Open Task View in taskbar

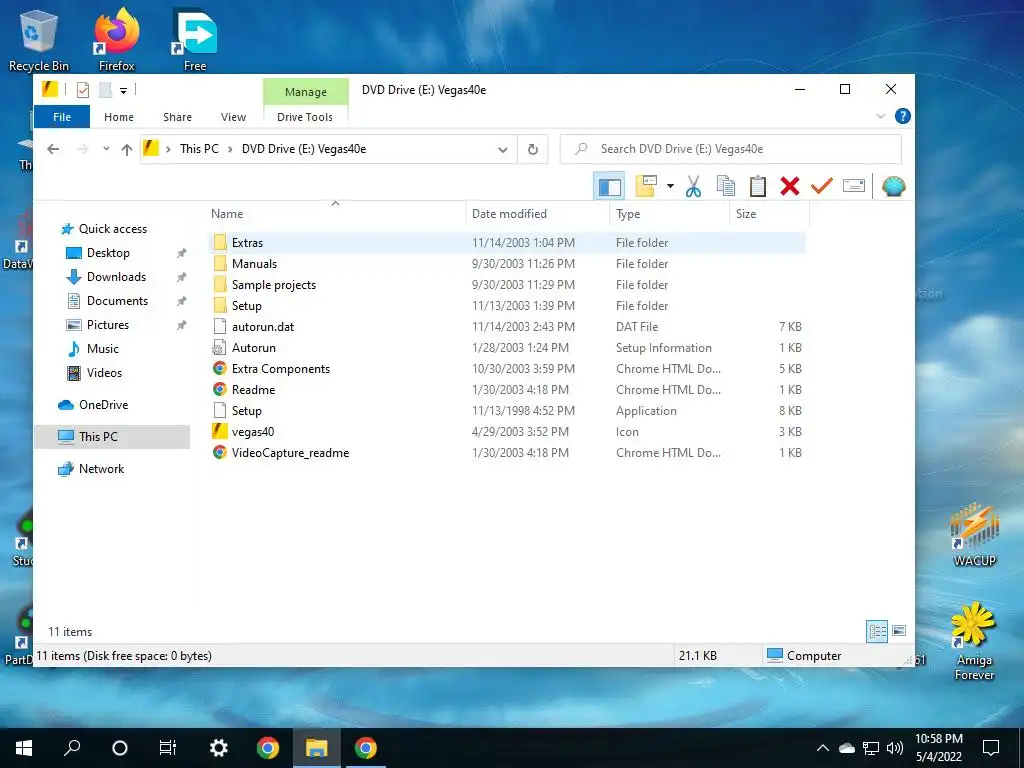[168, 748]
